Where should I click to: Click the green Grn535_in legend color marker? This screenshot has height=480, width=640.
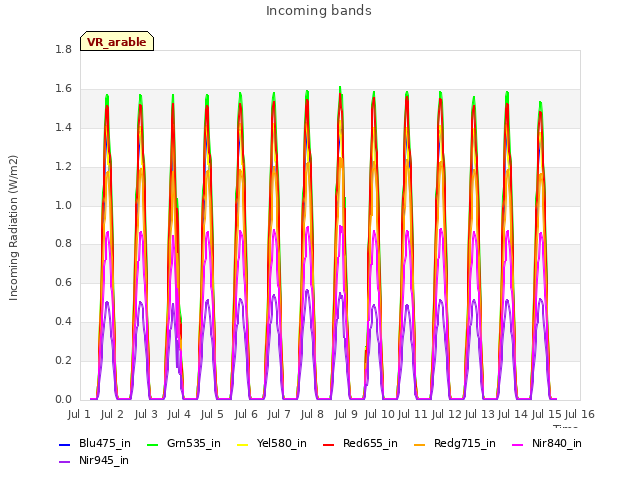152,444
